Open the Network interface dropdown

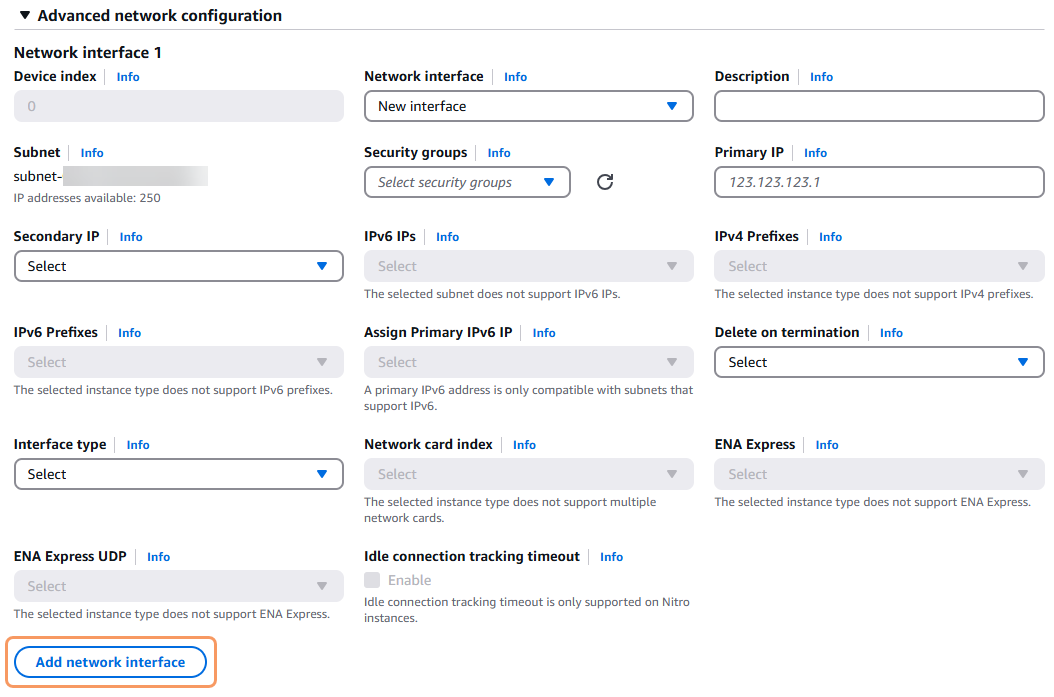point(528,106)
